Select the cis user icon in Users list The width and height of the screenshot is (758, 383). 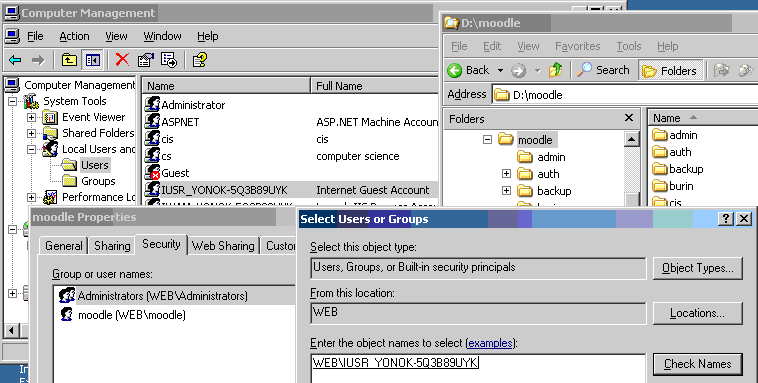[152, 139]
